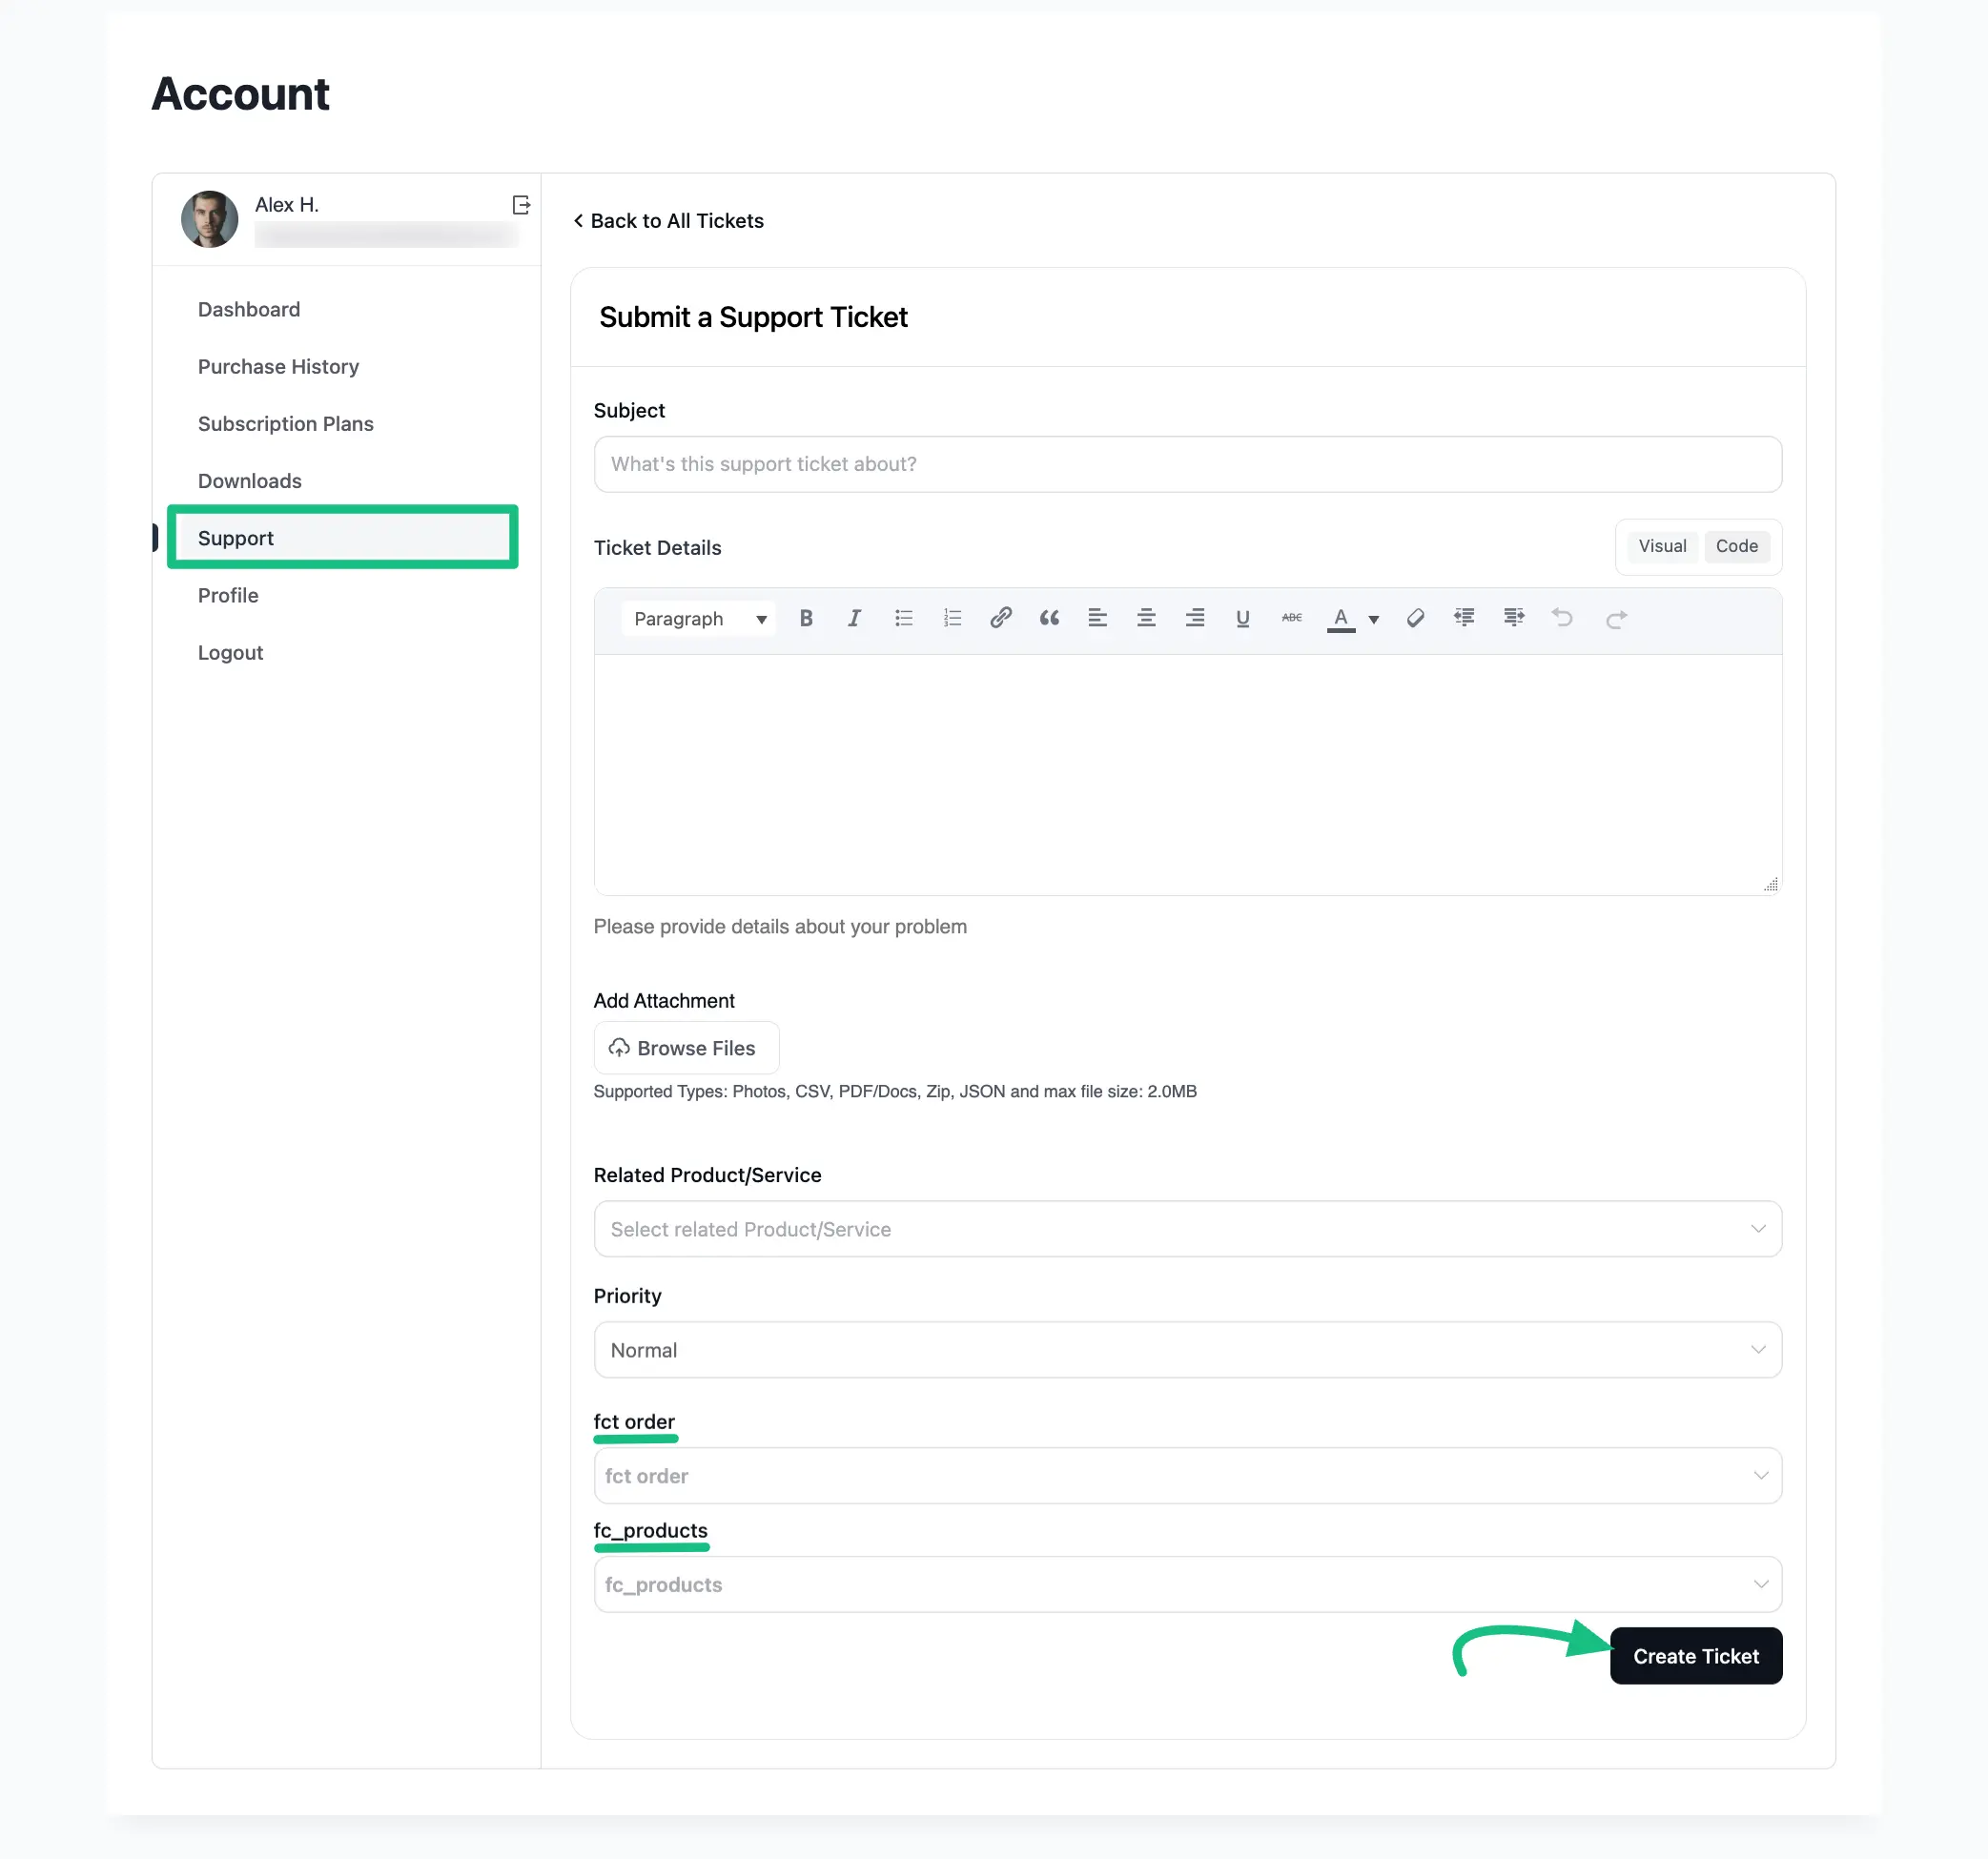Click the logout icon beside Alex H.

tap(521, 205)
